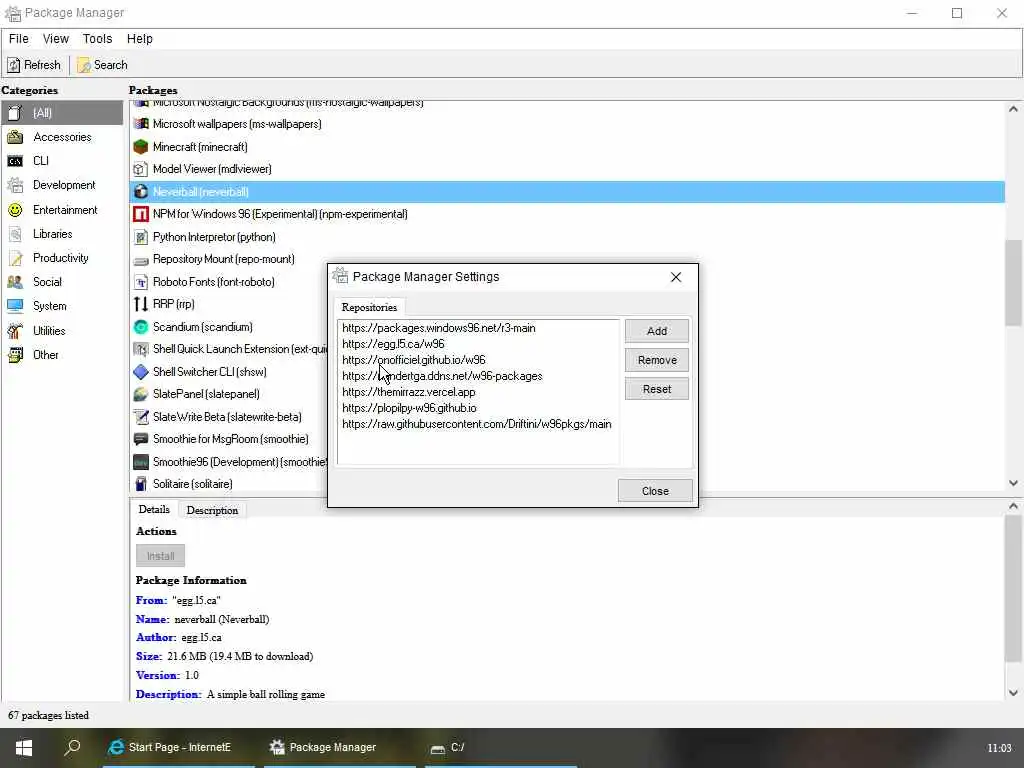Click the details pane scroll-up arrow

coord(1013,506)
